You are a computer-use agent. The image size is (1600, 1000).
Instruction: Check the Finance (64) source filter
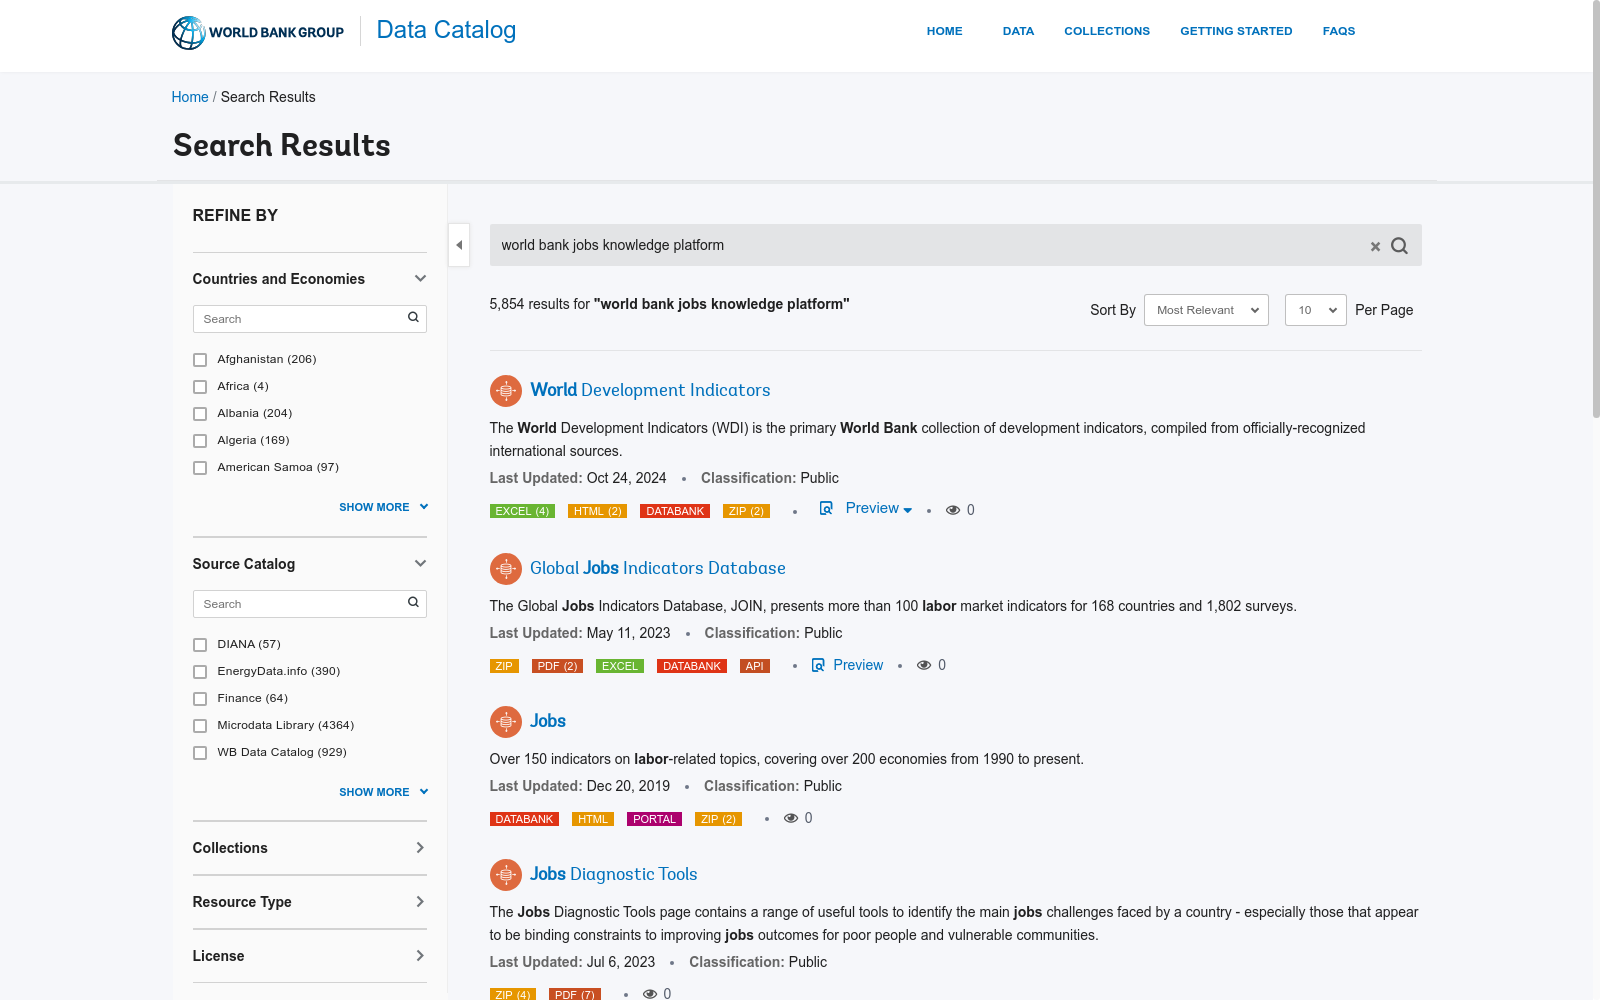pos(200,699)
